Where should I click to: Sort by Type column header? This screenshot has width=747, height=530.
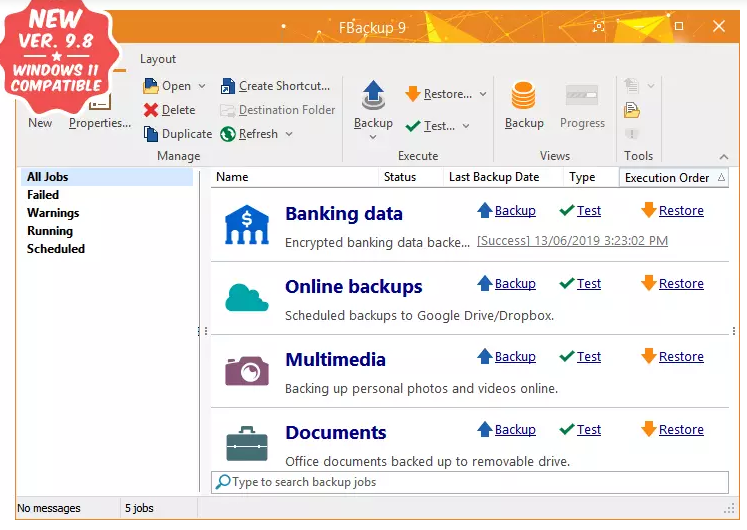point(591,177)
